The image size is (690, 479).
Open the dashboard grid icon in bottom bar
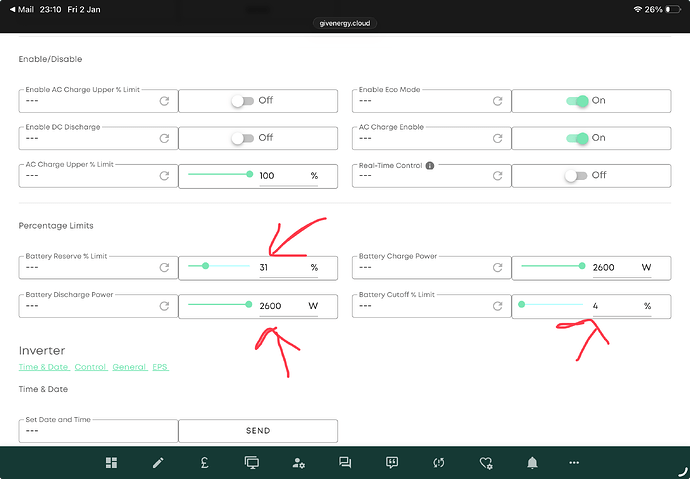tap(112, 463)
